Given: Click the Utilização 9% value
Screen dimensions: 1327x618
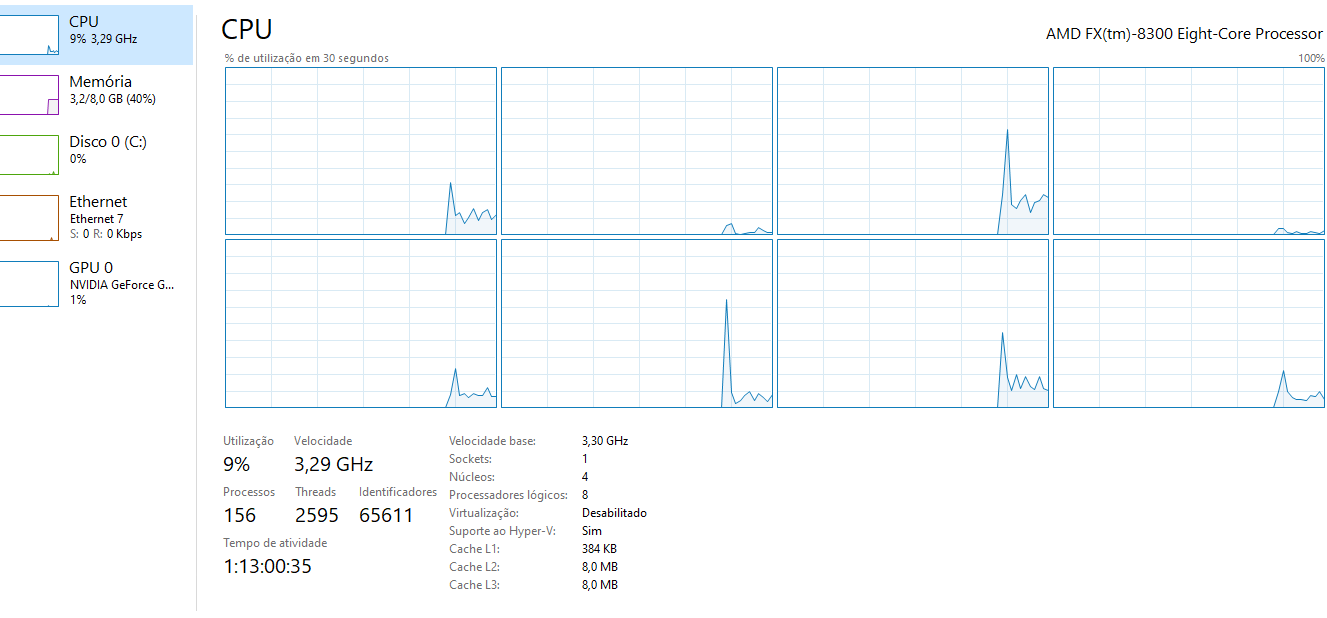Looking at the screenshot, I should click(x=236, y=464).
